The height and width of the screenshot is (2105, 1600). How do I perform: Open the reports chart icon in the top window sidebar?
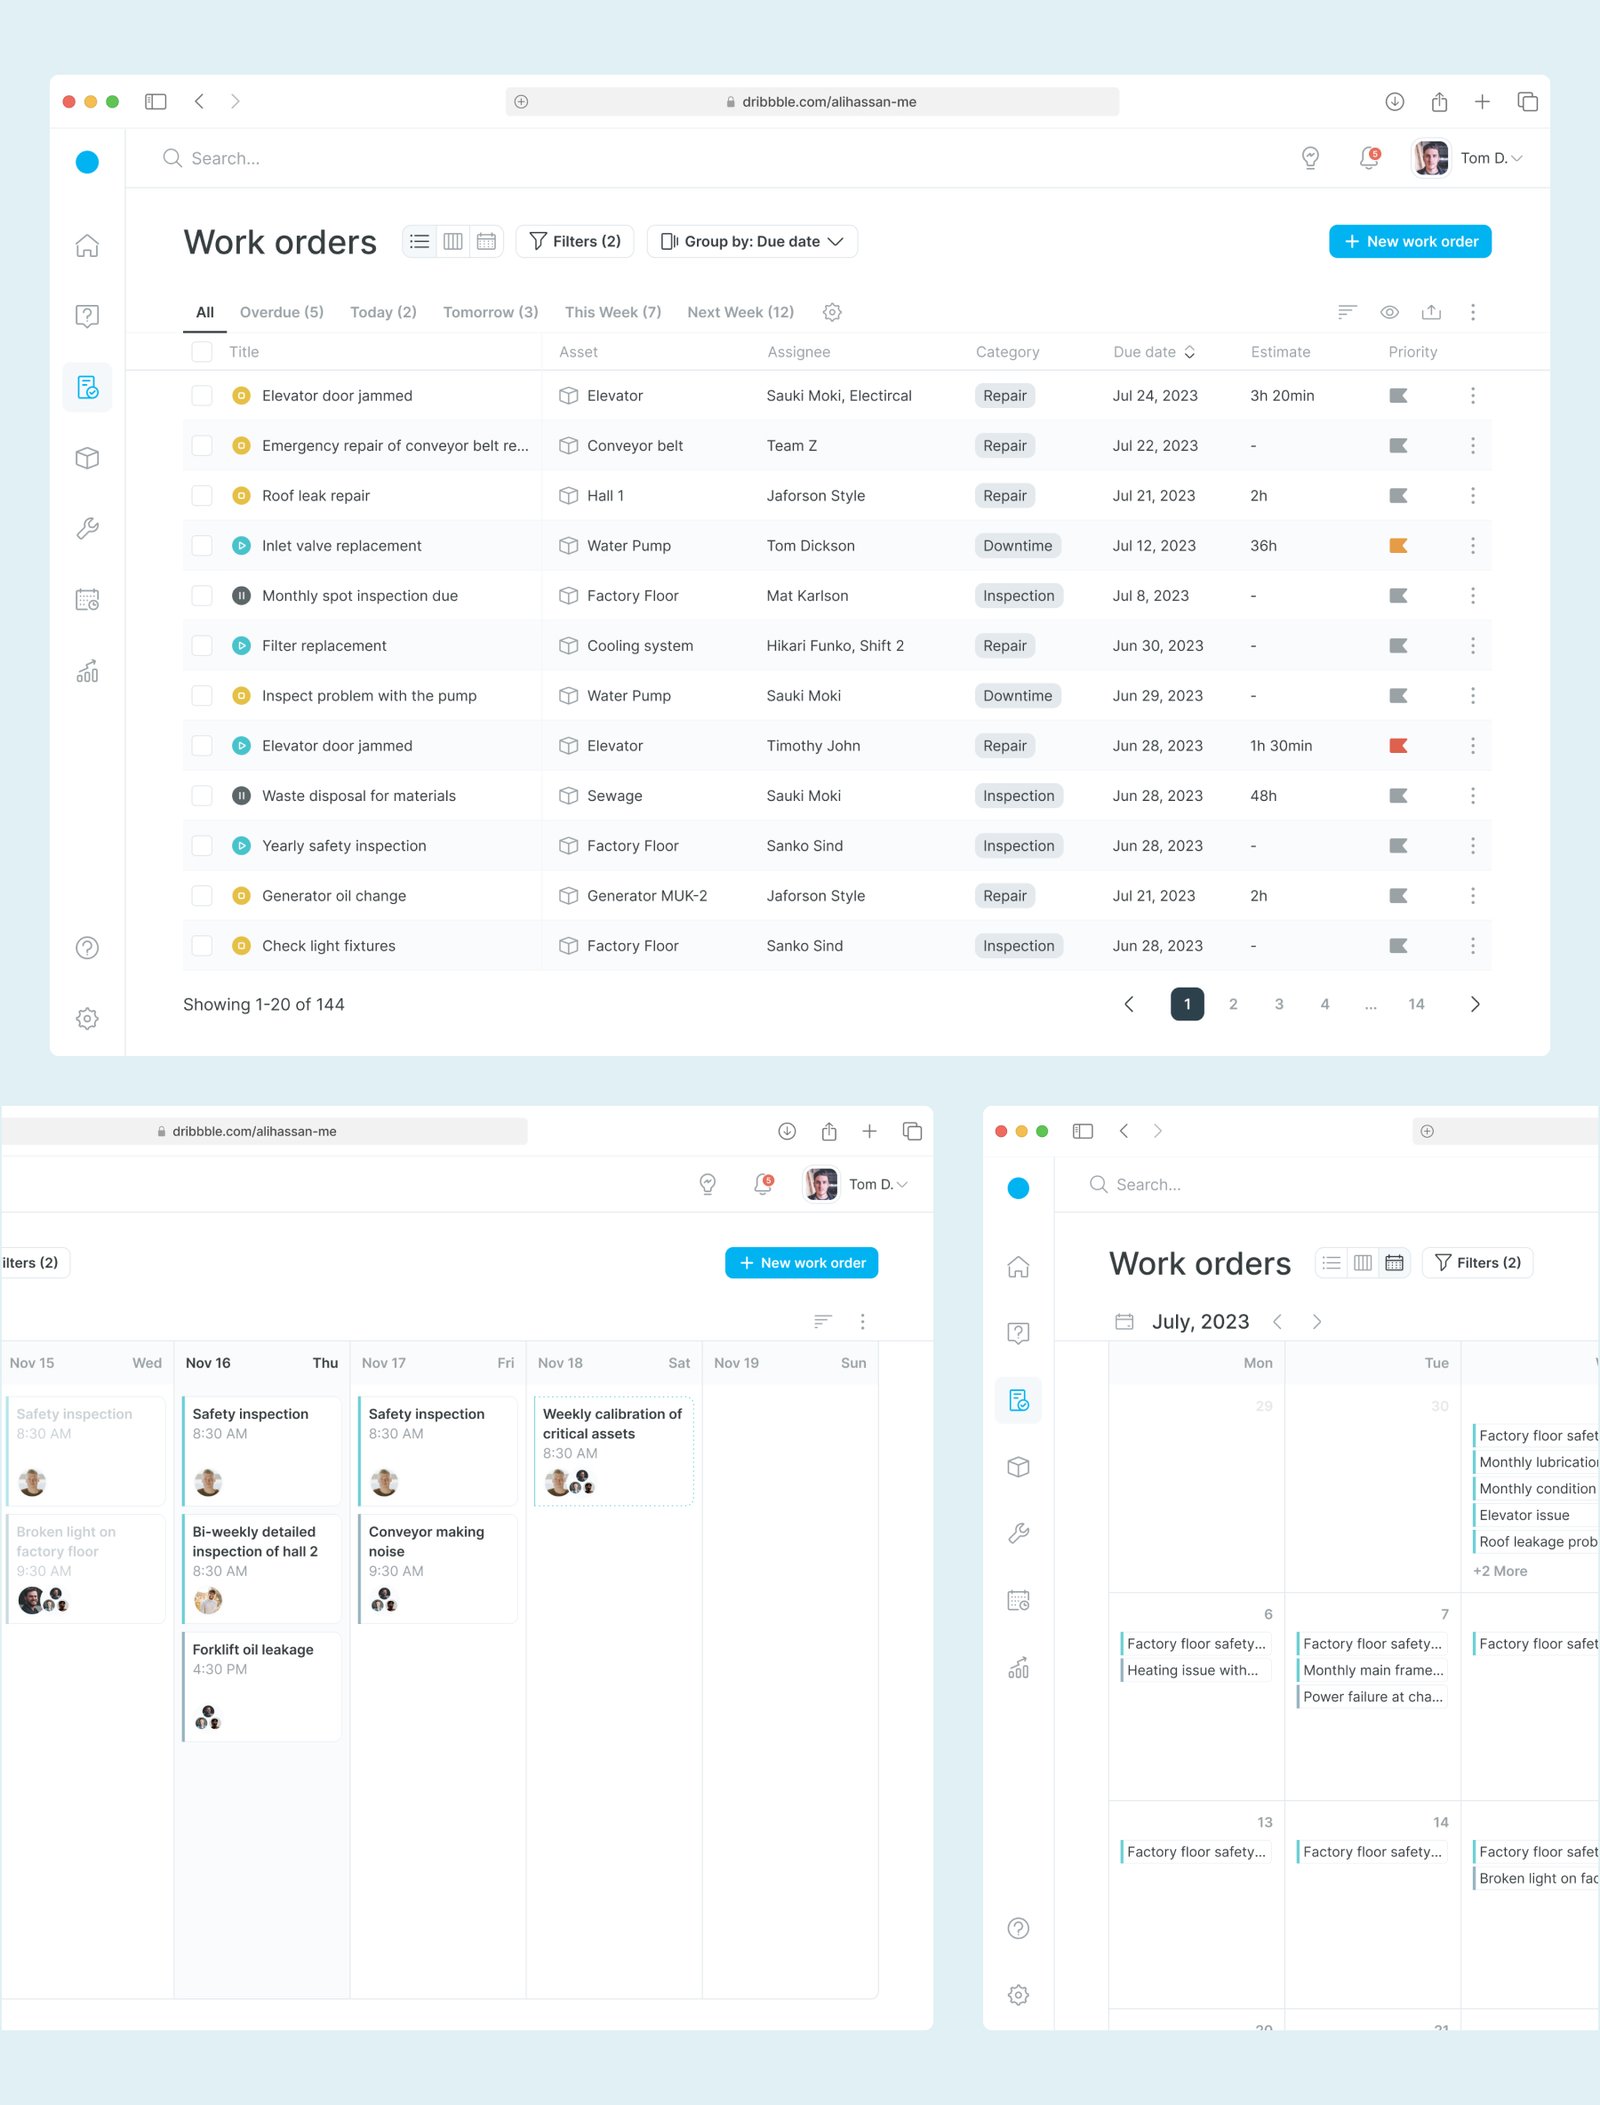[87, 671]
